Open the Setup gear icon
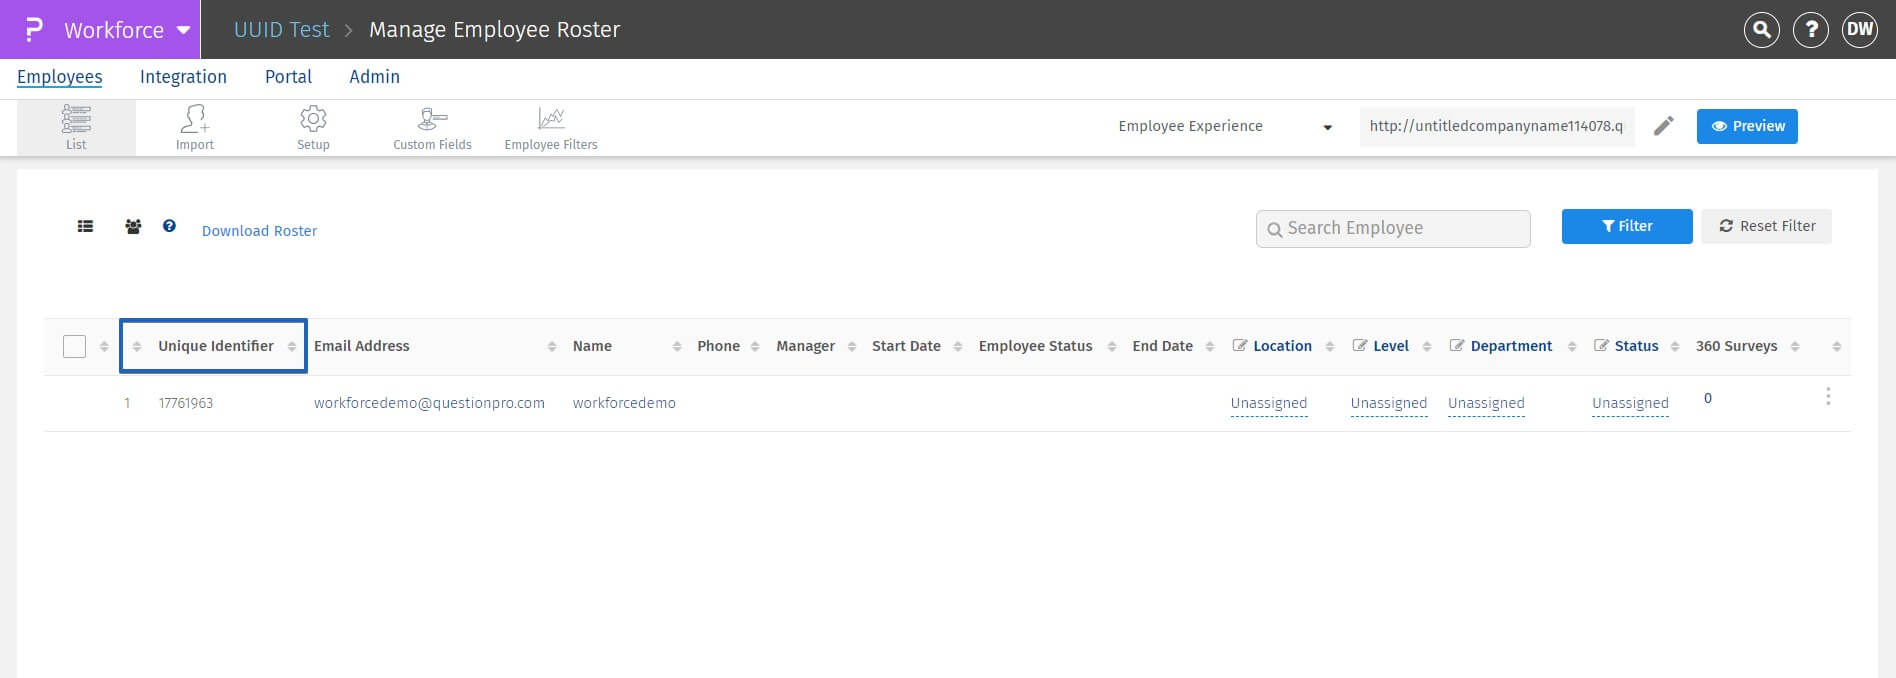Viewport: 1896px width, 678px height. pyautogui.click(x=313, y=127)
